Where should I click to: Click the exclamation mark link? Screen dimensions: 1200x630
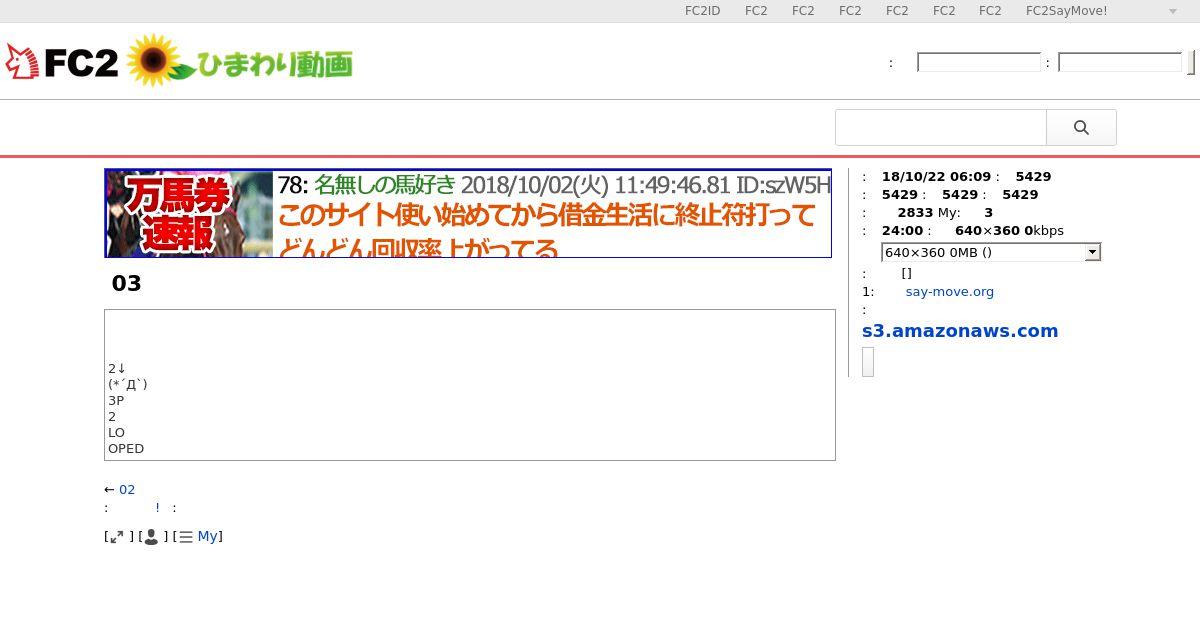(157, 508)
